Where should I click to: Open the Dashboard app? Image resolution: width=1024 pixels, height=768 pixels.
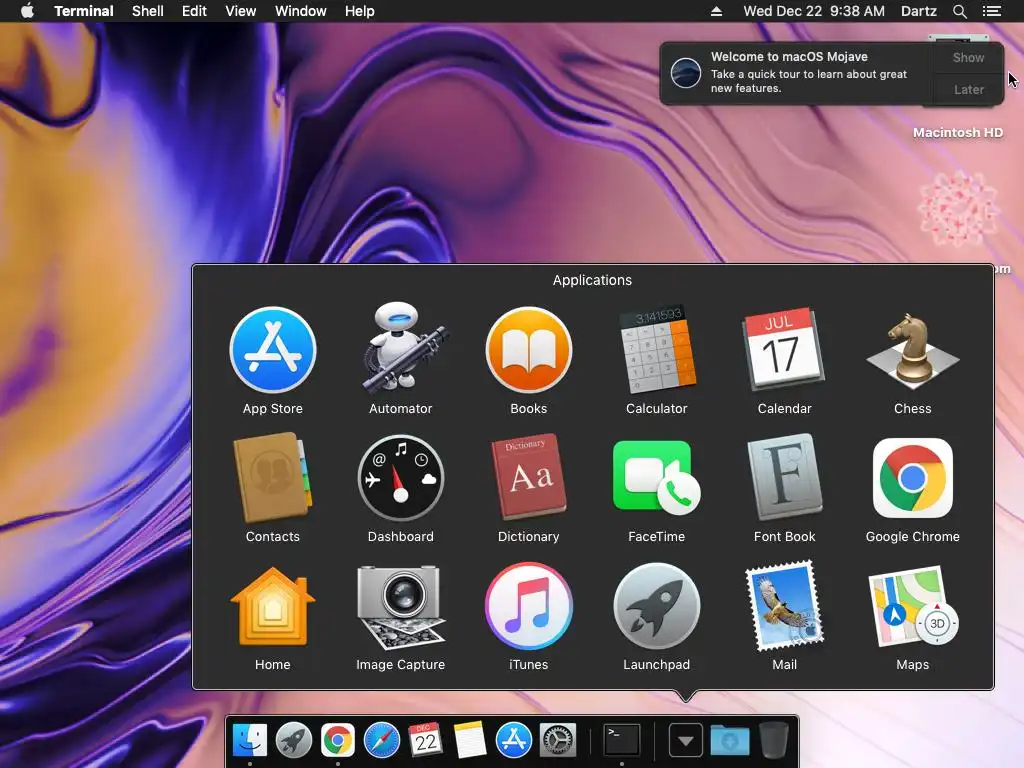click(400, 479)
